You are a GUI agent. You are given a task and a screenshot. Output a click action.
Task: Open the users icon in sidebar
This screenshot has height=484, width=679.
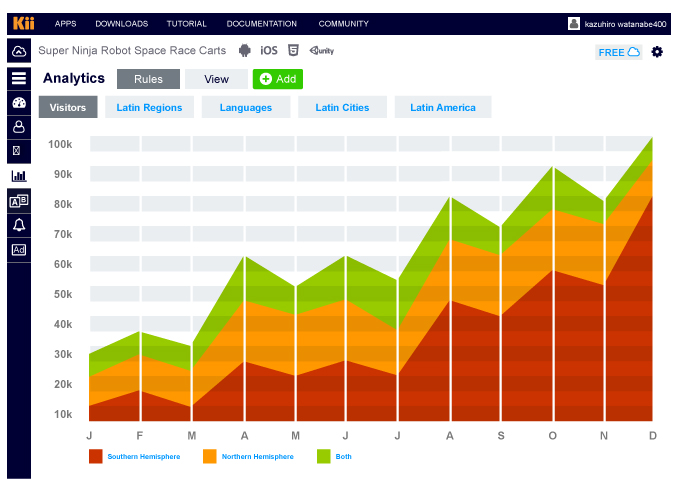pos(18,127)
